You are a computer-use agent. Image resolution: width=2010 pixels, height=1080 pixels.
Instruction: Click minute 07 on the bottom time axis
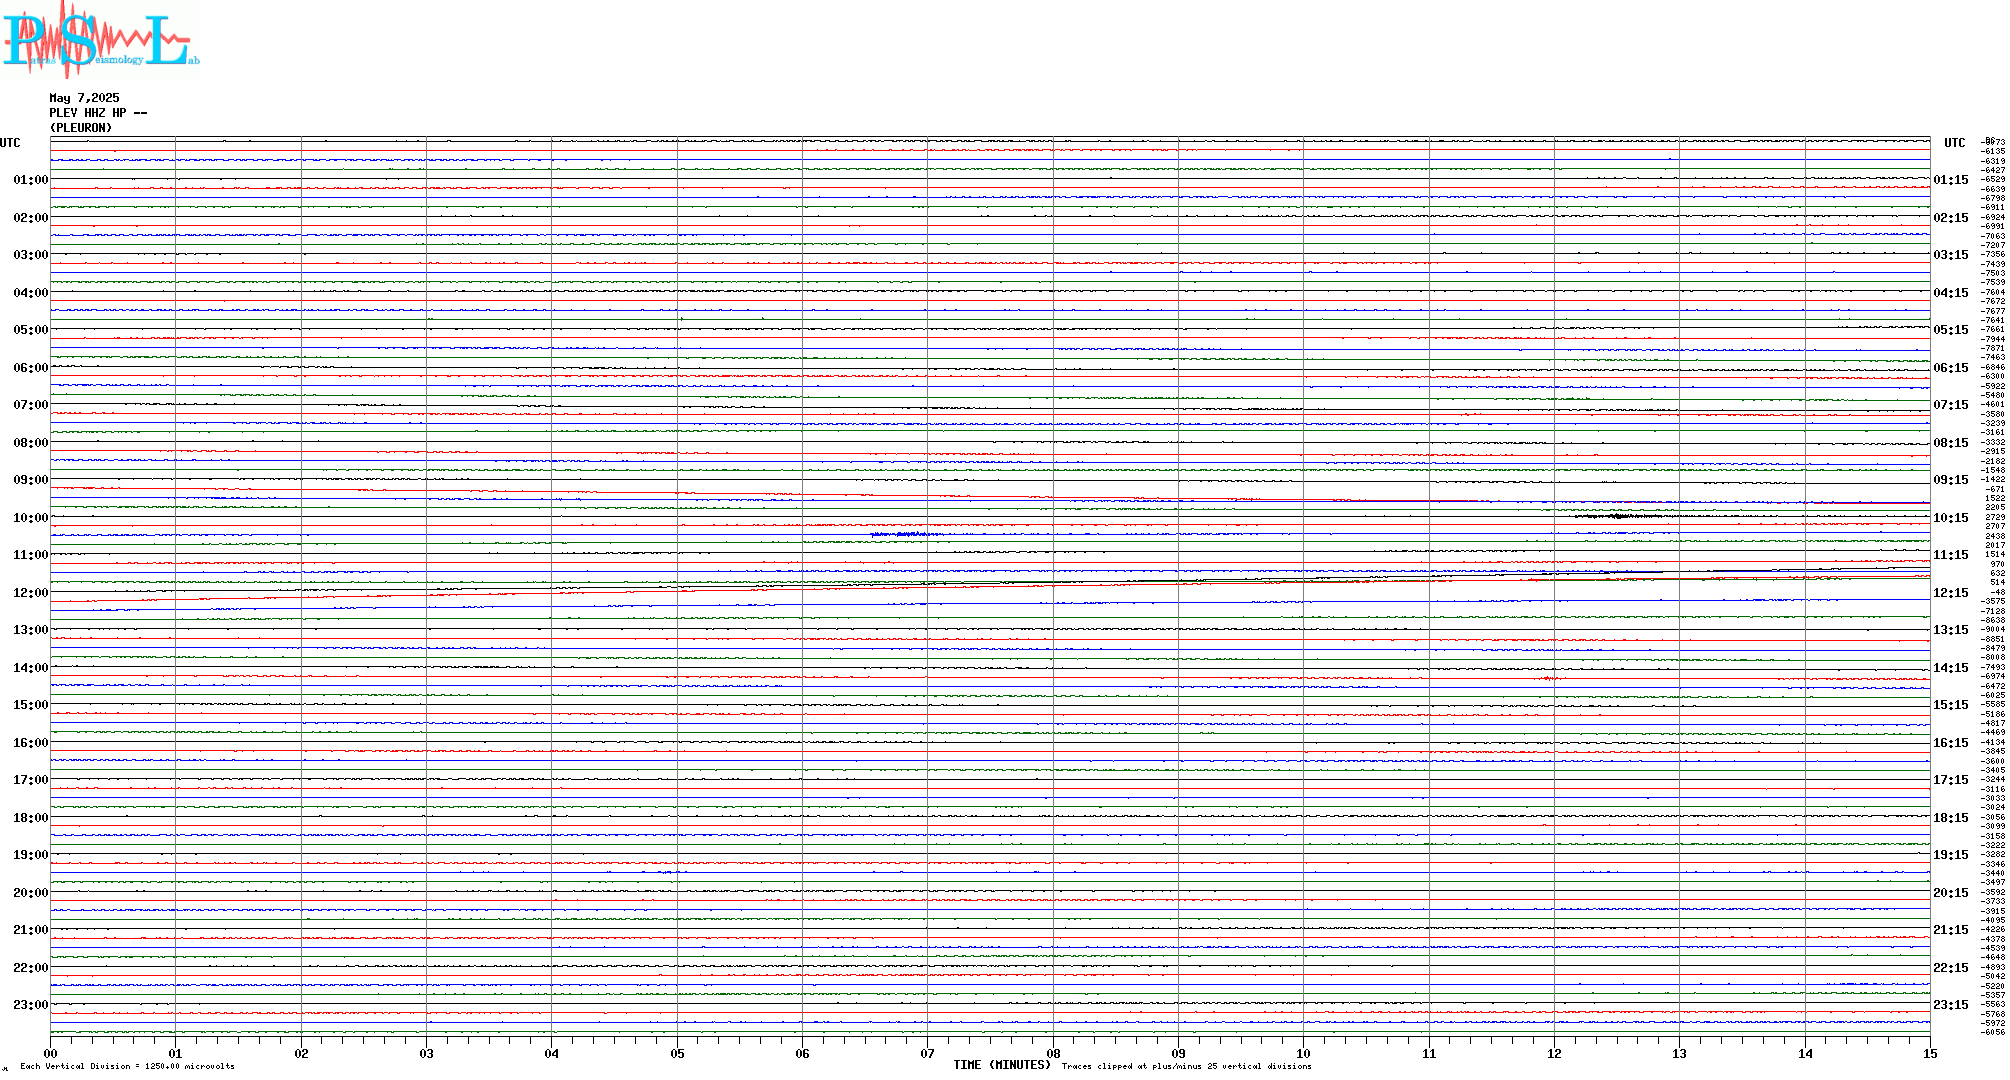(928, 1053)
